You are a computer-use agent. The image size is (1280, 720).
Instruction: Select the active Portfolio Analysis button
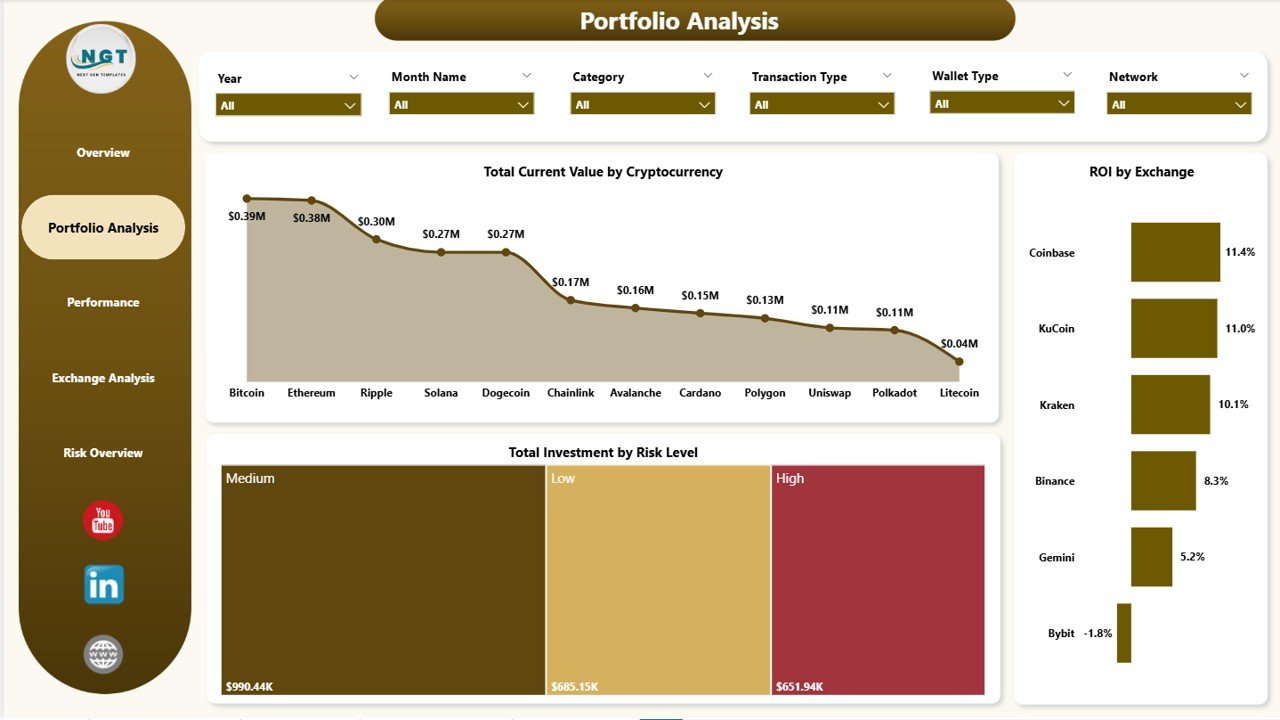pyautogui.click(x=101, y=227)
